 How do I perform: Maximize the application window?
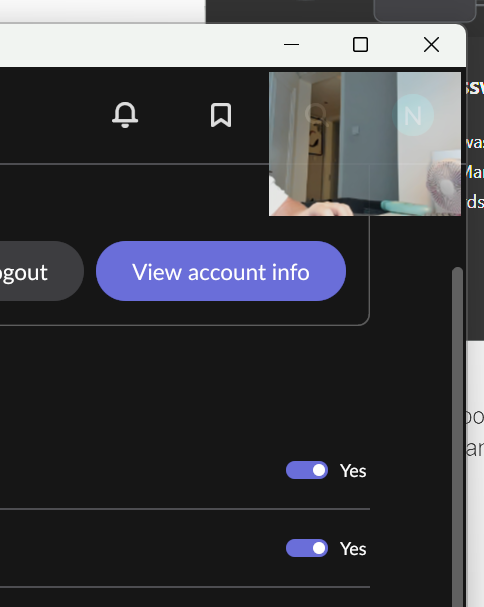(360, 45)
